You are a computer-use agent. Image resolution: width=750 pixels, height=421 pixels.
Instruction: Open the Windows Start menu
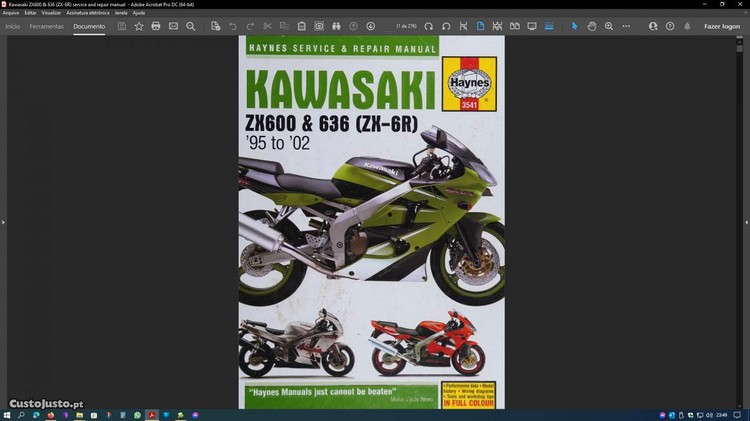click(x=8, y=414)
